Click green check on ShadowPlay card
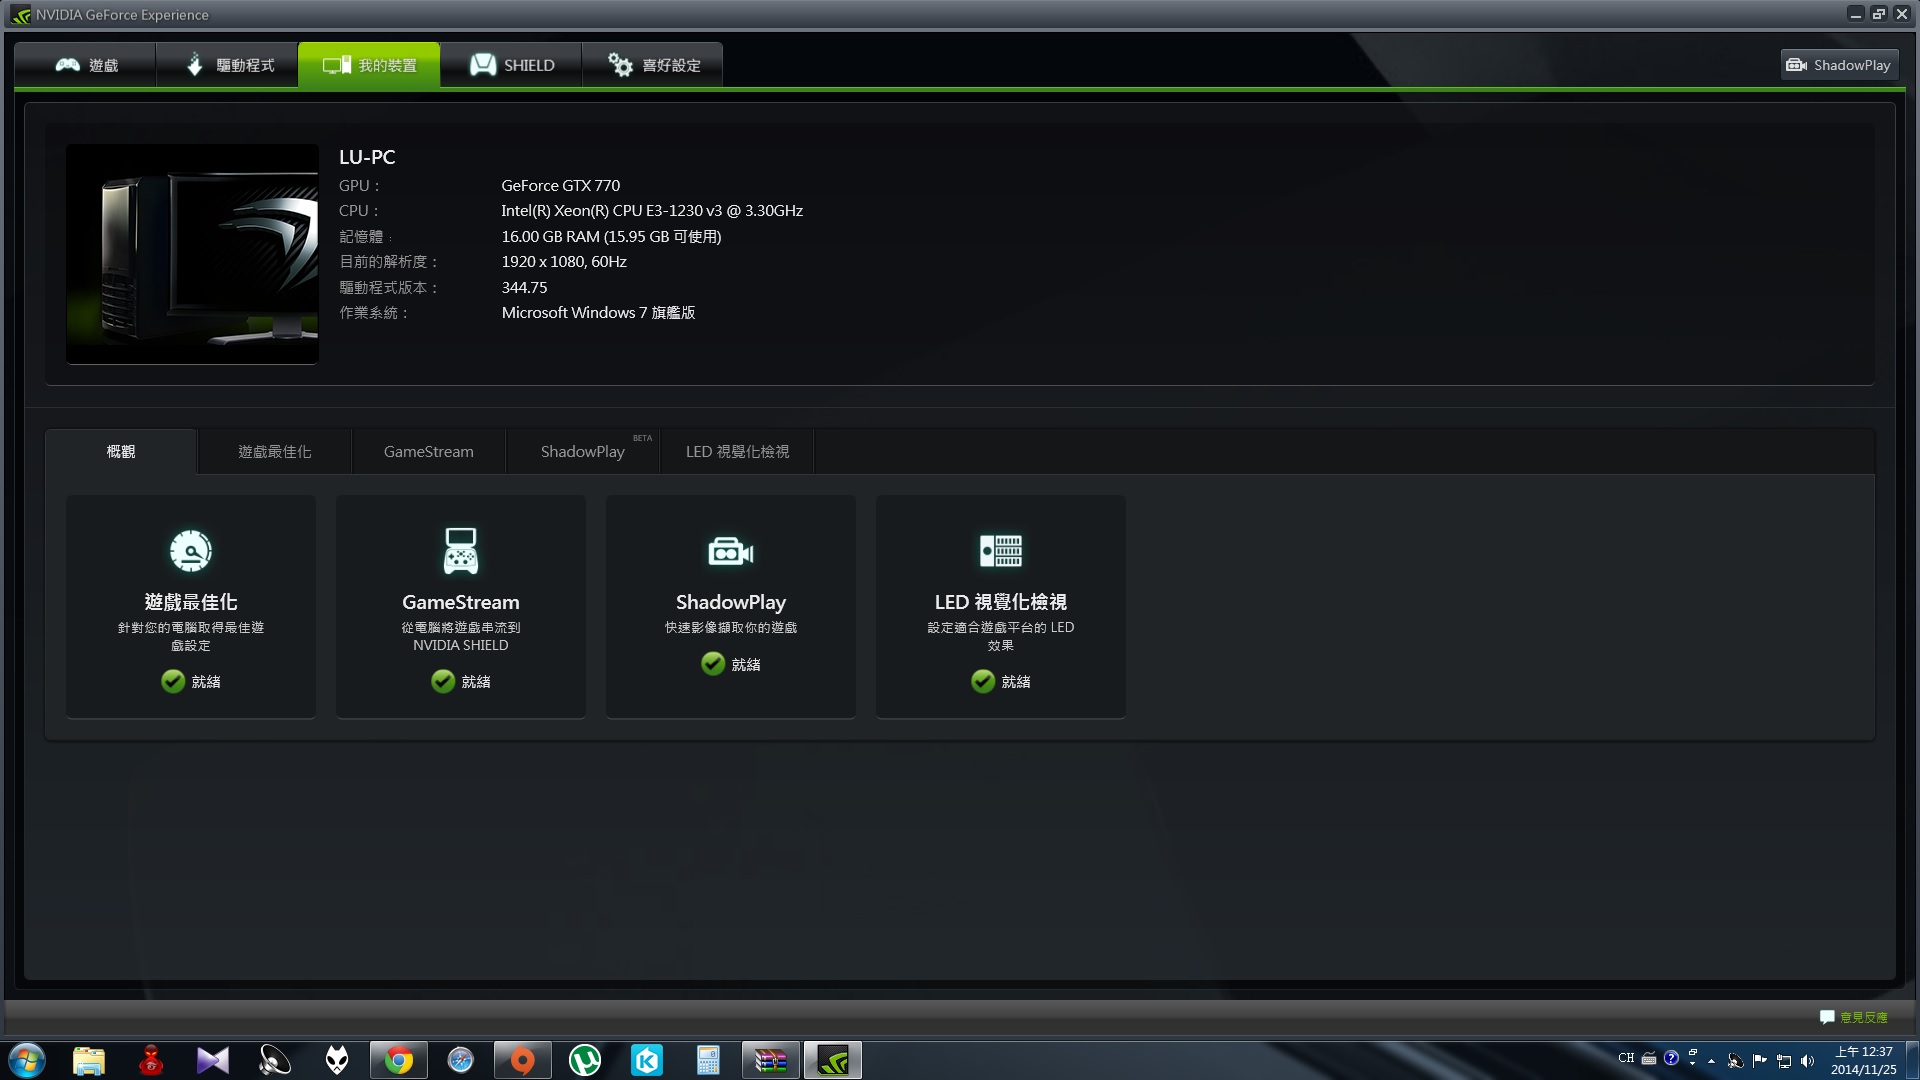This screenshot has height=1080, width=1920. pyautogui.click(x=713, y=664)
